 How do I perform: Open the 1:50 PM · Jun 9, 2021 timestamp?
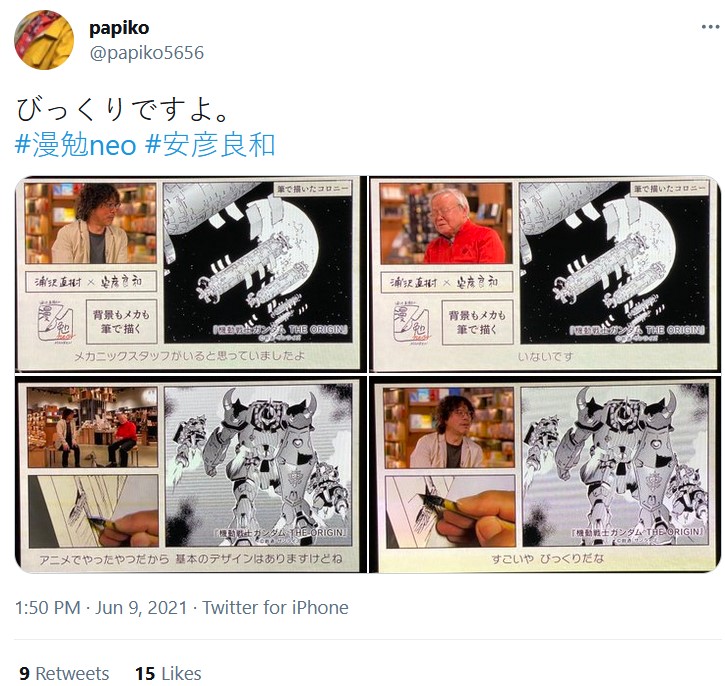point(101,607)
